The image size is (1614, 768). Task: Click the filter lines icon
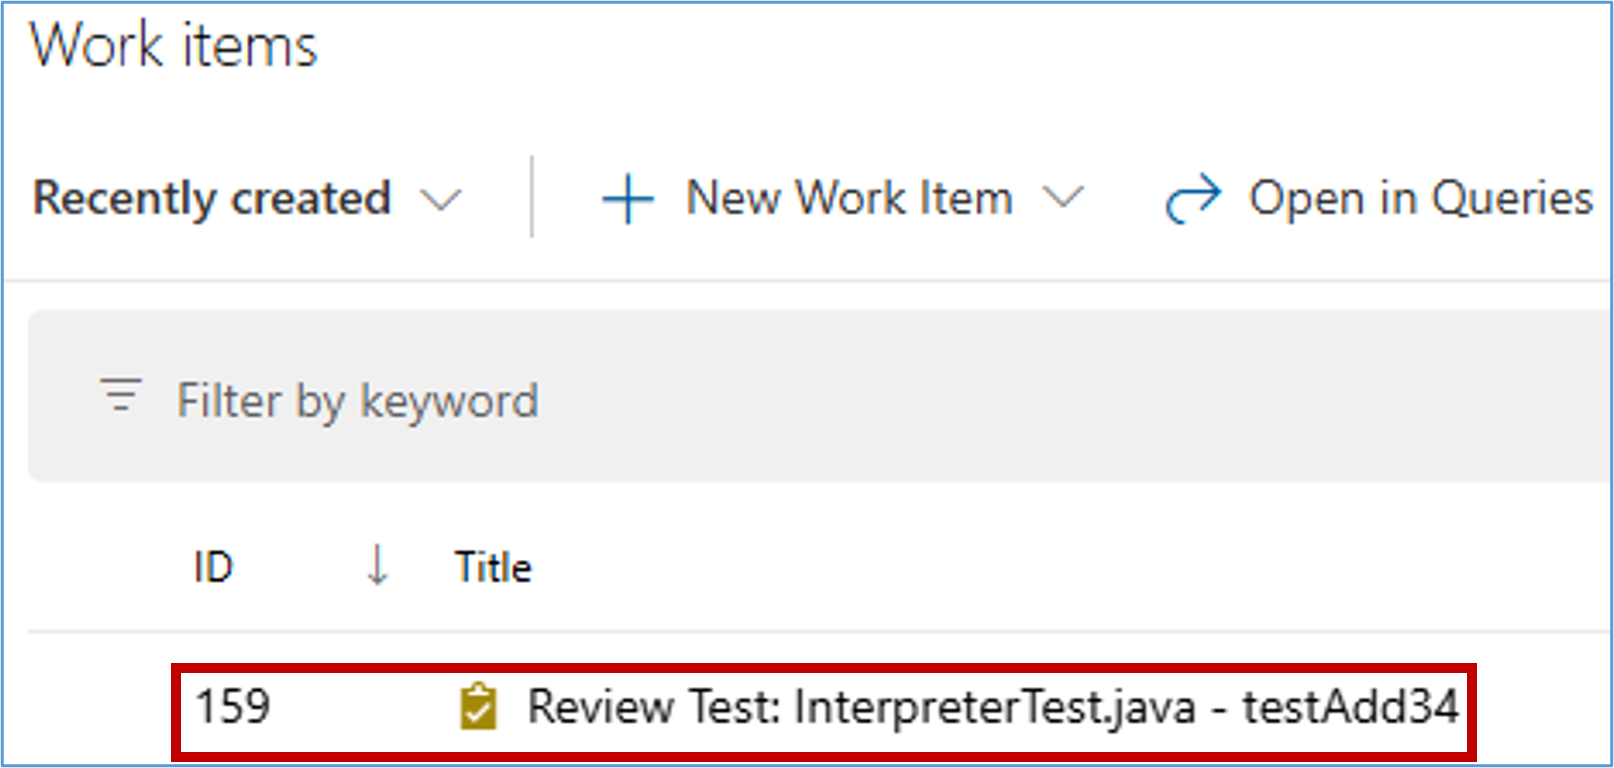point(121,396)
